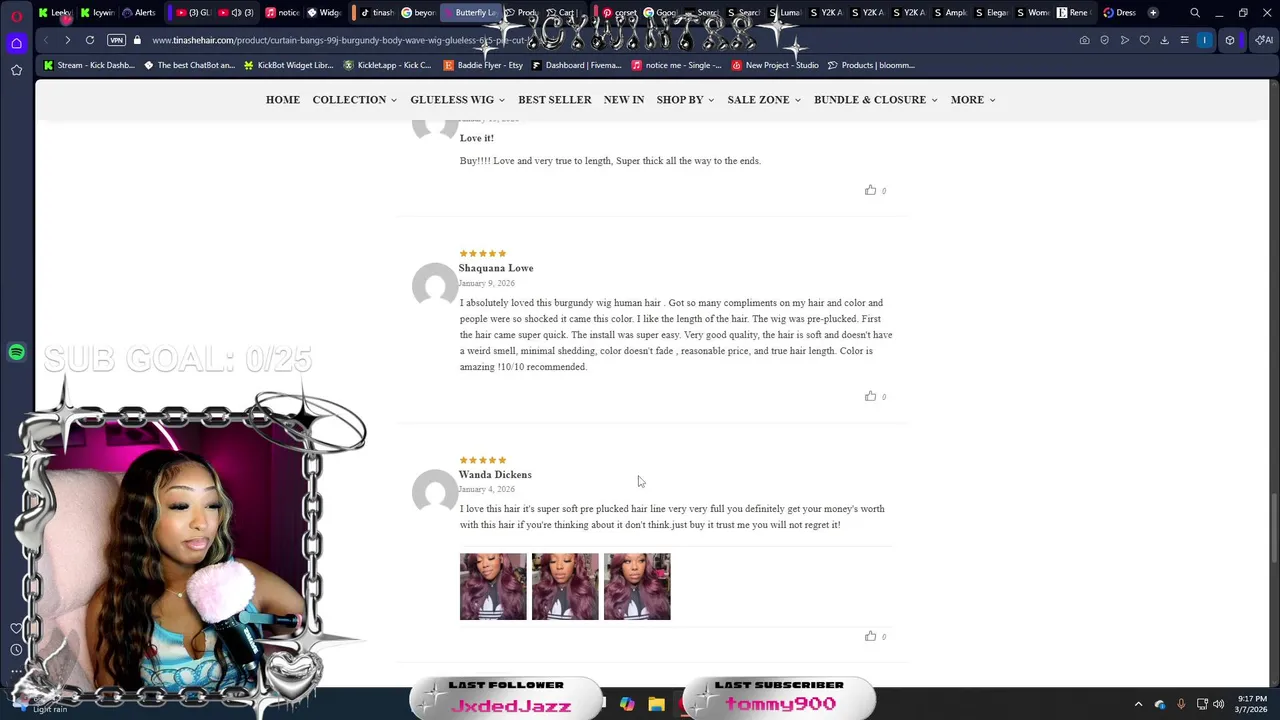This screenshot has width=1280, height=720.
Task: Open the clock showing 9:17 PM
Action: [x=1251, y=704]
